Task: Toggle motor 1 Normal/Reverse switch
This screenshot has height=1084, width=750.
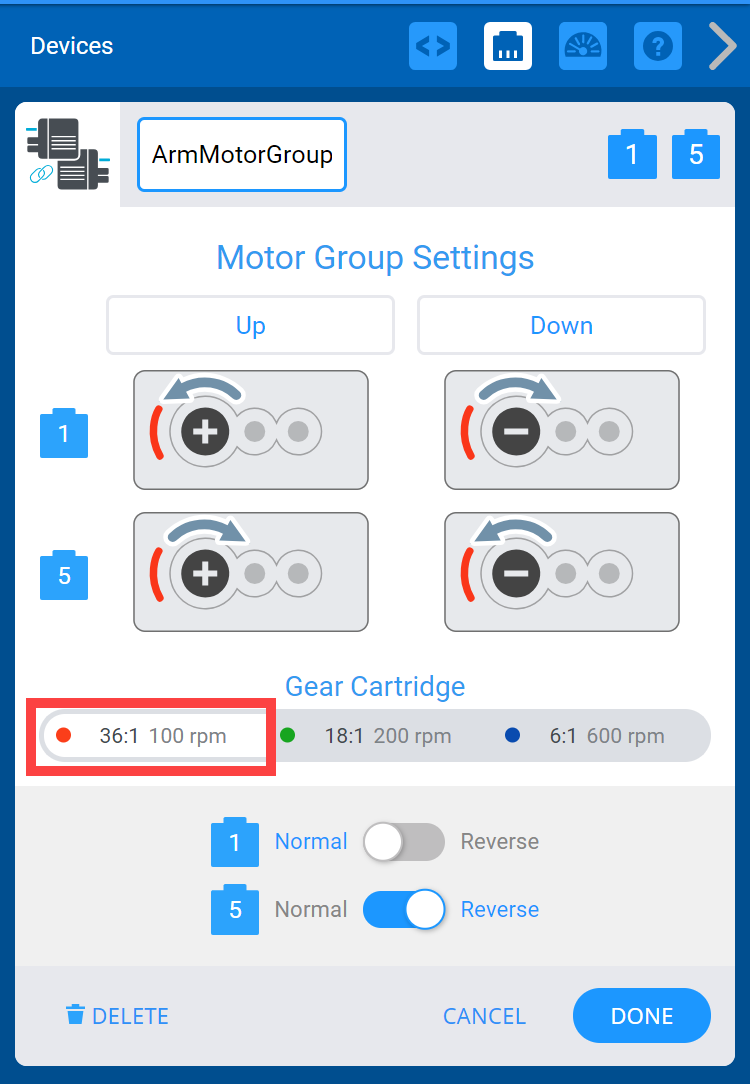Action: (403, 842)
